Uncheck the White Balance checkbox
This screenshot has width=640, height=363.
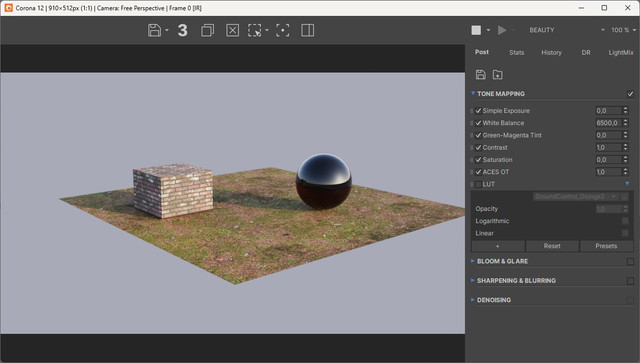478,123
